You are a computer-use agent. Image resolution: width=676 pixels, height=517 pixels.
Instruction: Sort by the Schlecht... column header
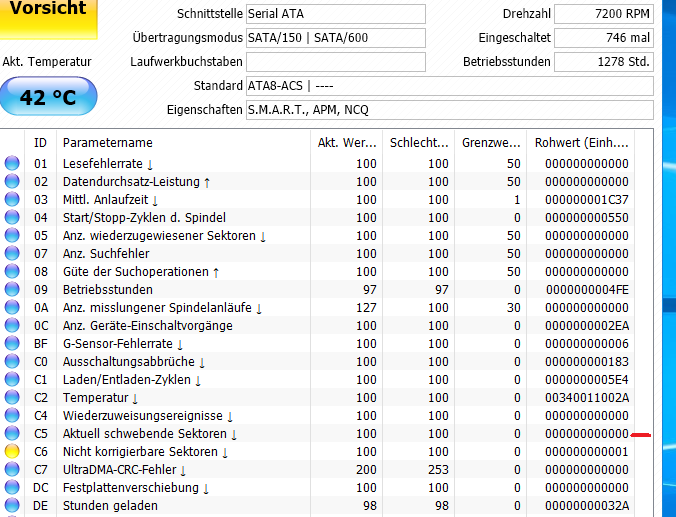click(x=418, y=143)
